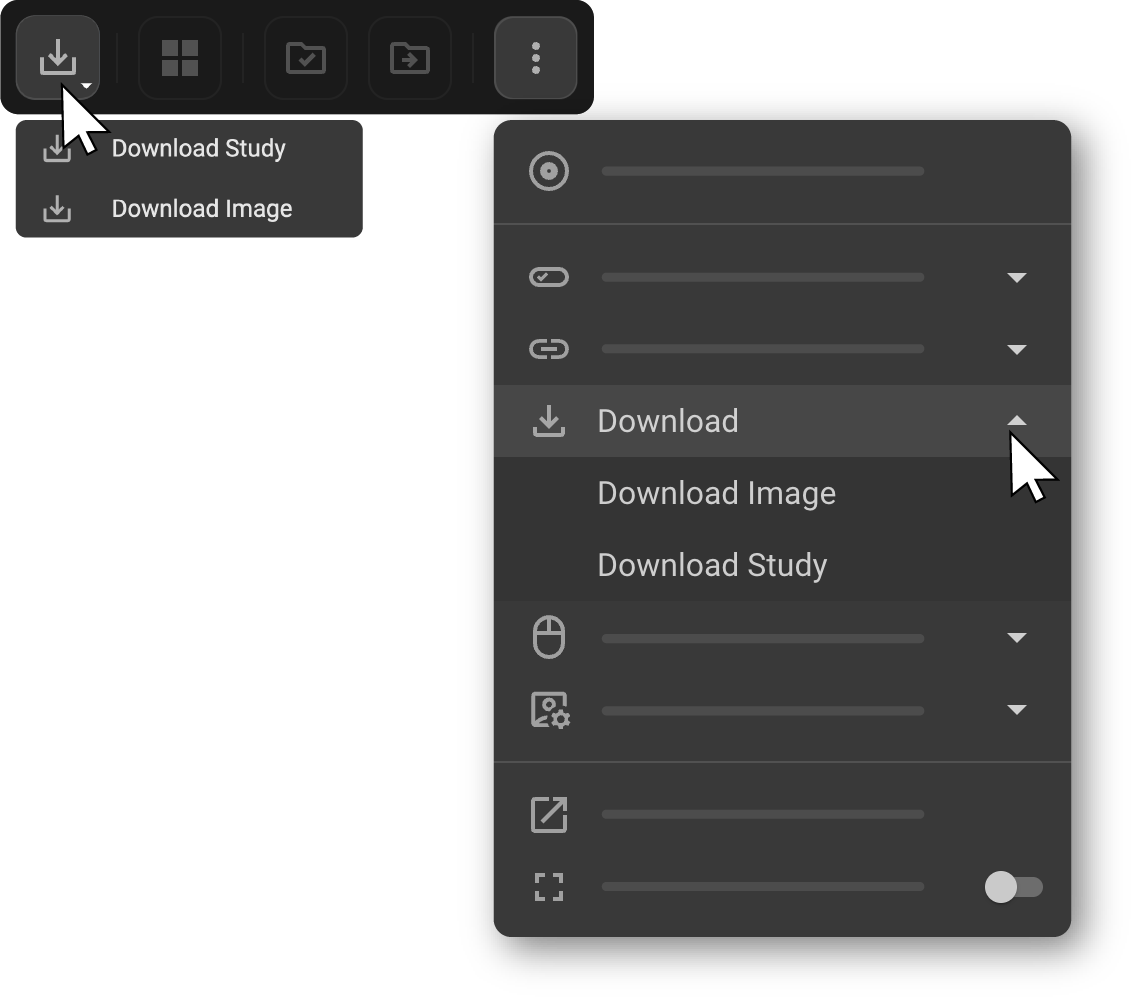This screenshot has width=1140, height=1005.
Task: Click the chain link icon row
Action: point(548,349)
